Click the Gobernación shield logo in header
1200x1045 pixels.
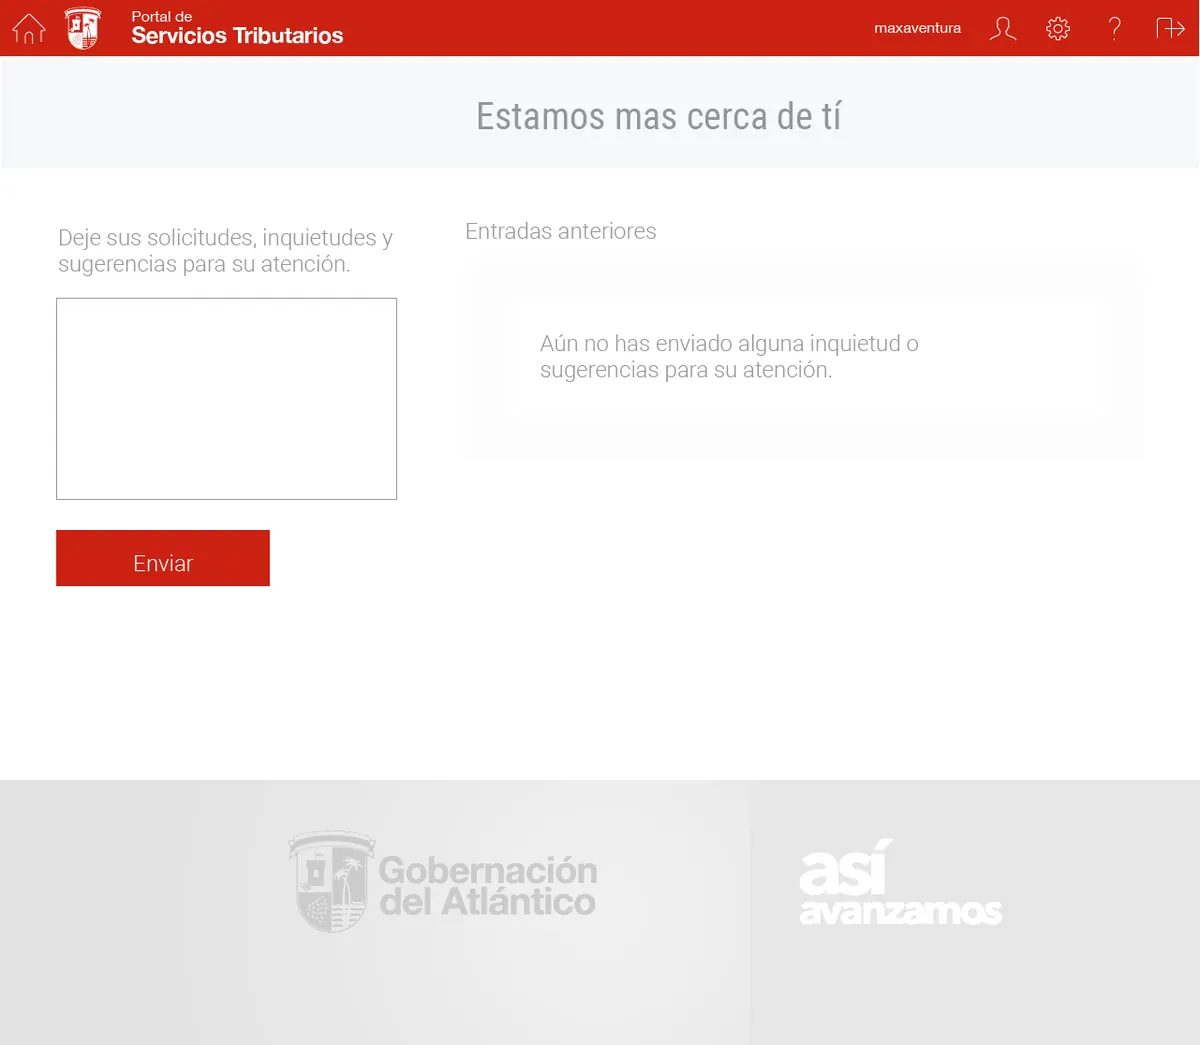tap(83, 28)
